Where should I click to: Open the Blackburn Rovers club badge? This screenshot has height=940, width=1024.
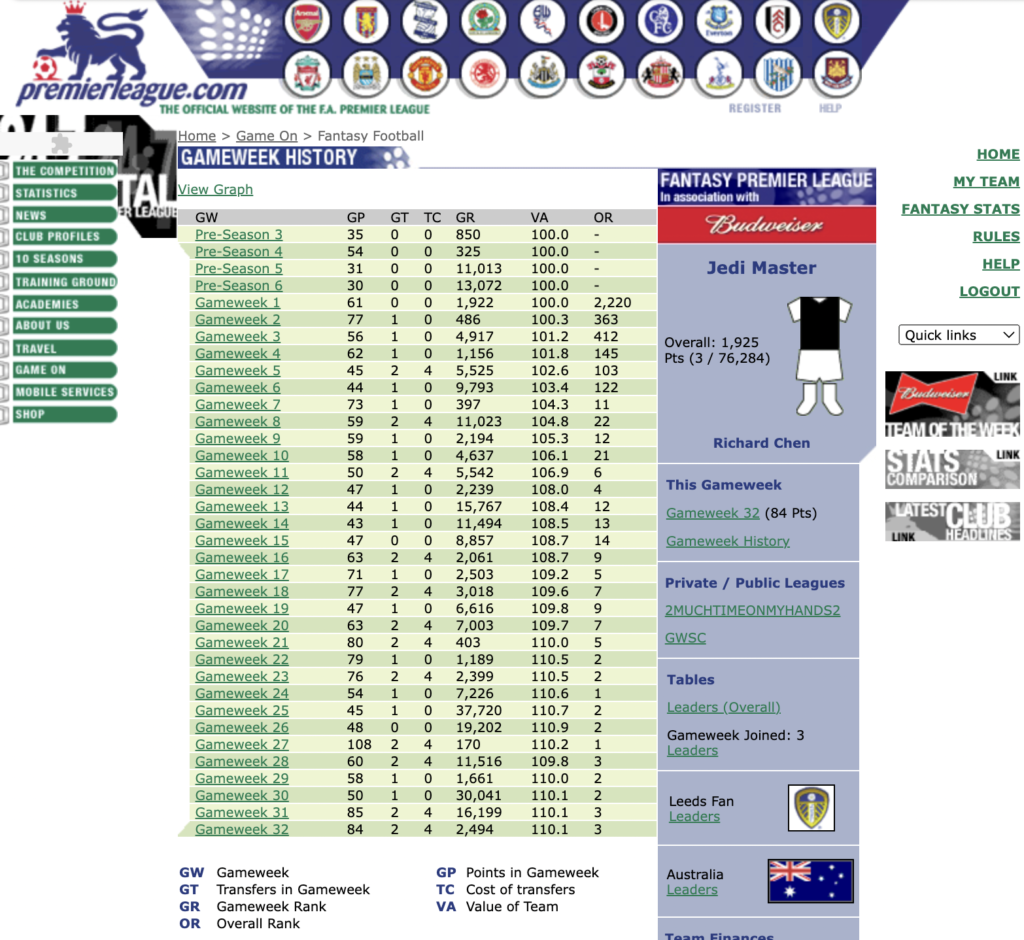click(483, 21)
